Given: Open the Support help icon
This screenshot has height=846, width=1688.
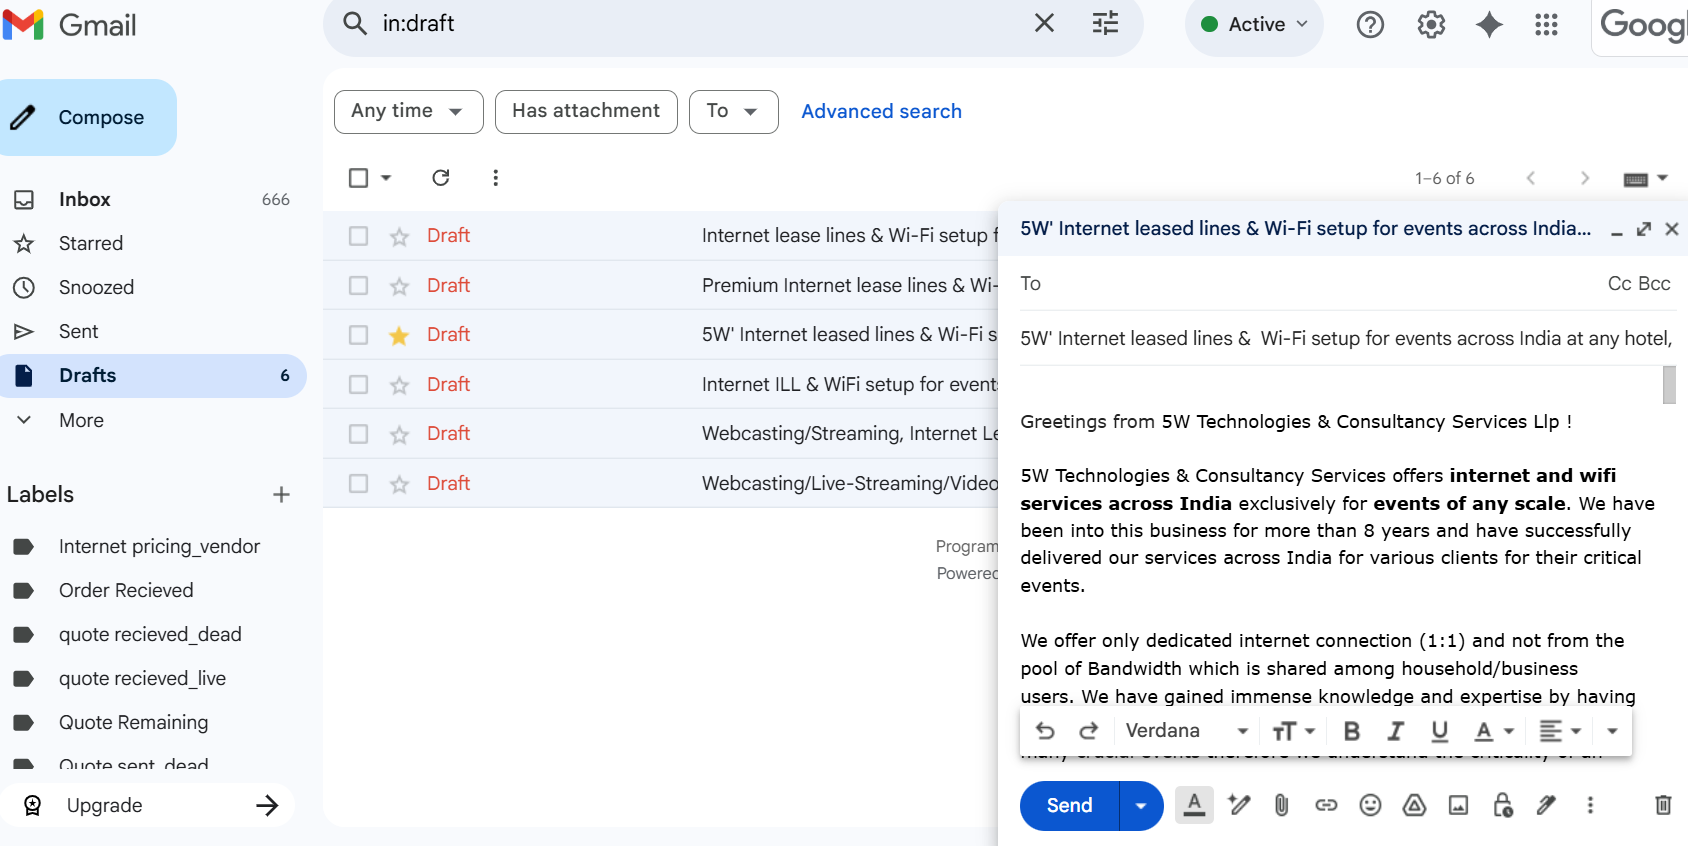Looking at the screenshot, I should [1370, 24].
